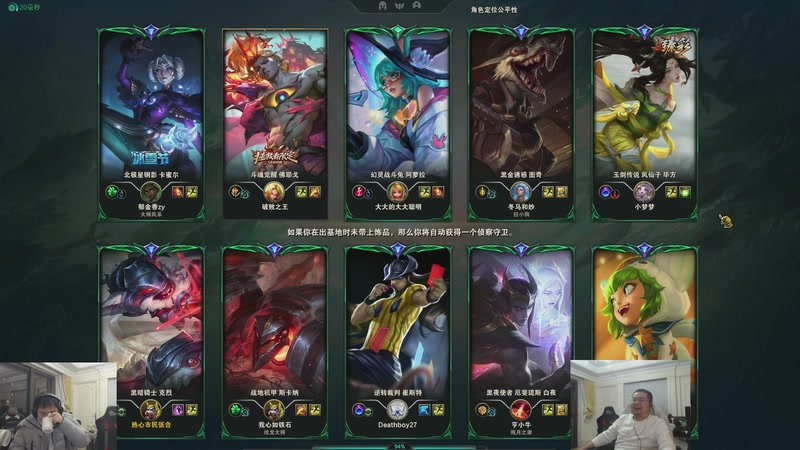Click red summoner icon above 亨小牛

click(x=520, y=410)
